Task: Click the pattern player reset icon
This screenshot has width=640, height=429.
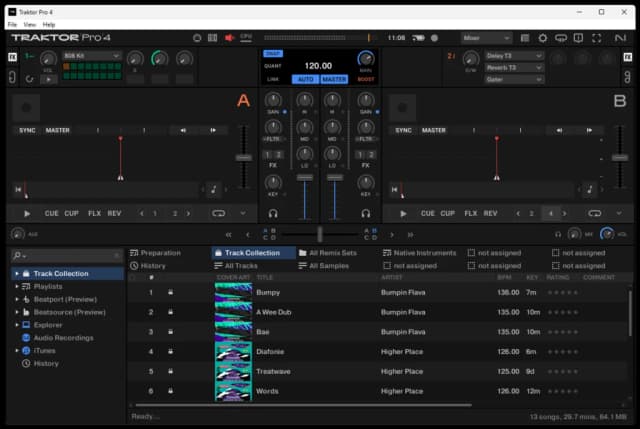Action: 29,79
